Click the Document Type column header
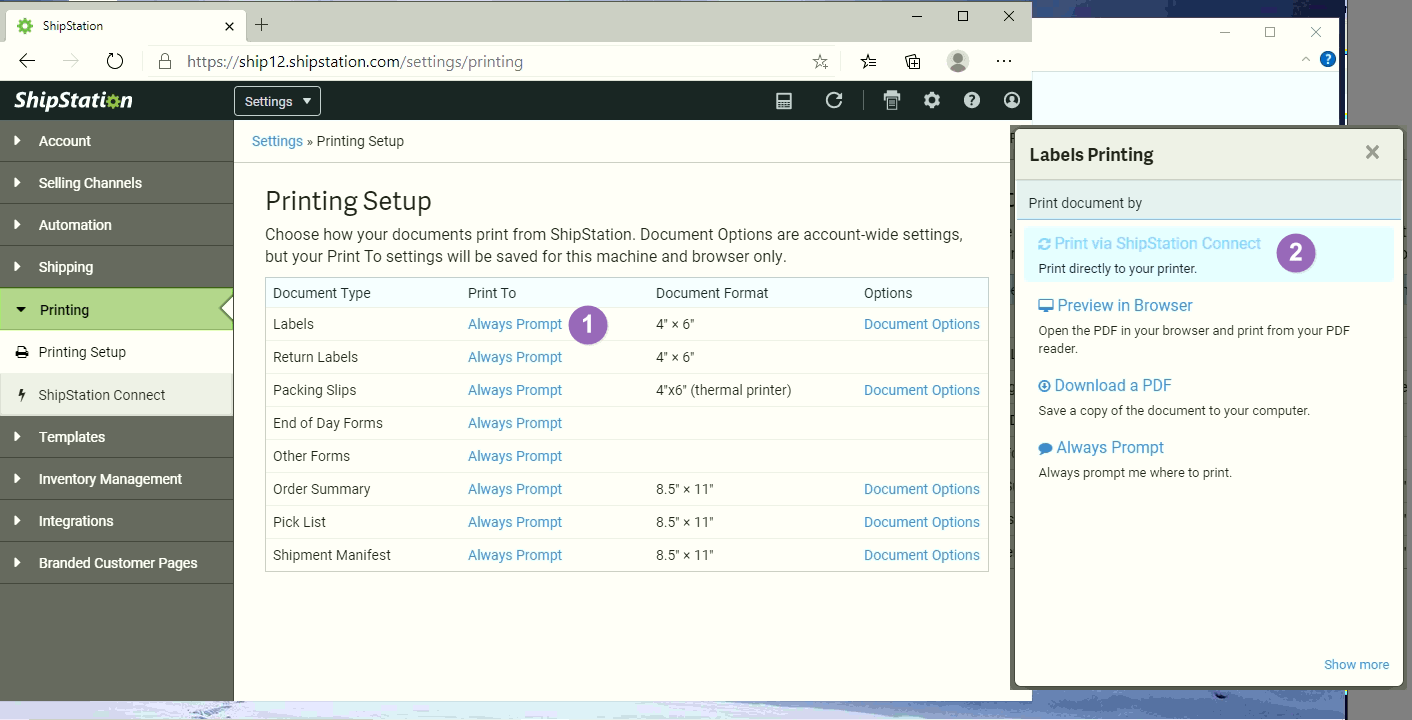Screen dimensions: 1412x720 pos(322,293)
